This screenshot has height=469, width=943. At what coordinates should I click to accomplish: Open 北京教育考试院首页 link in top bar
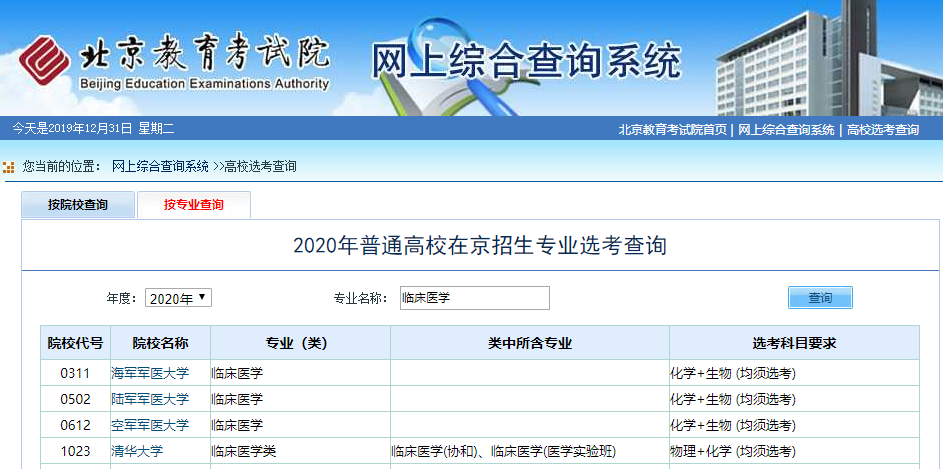tap(672, 129)
